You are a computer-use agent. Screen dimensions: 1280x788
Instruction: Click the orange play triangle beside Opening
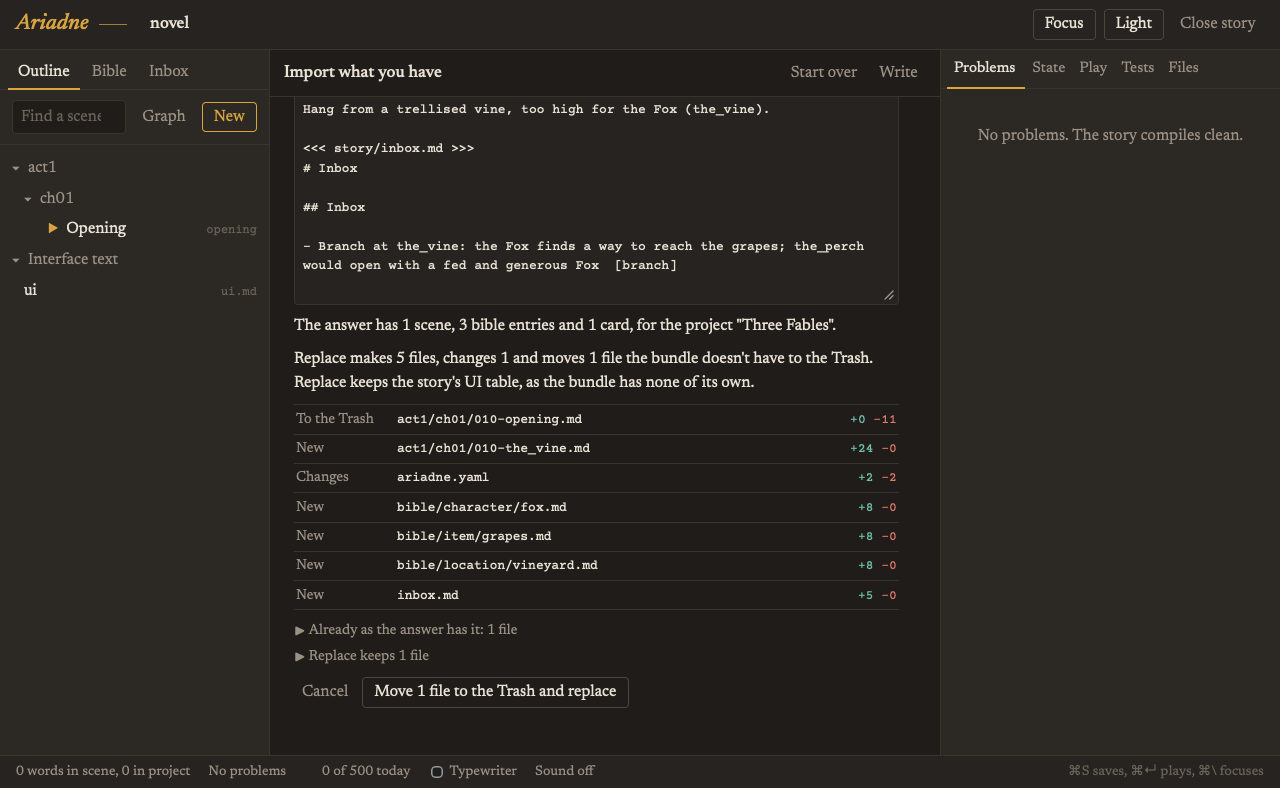[53, 228]
